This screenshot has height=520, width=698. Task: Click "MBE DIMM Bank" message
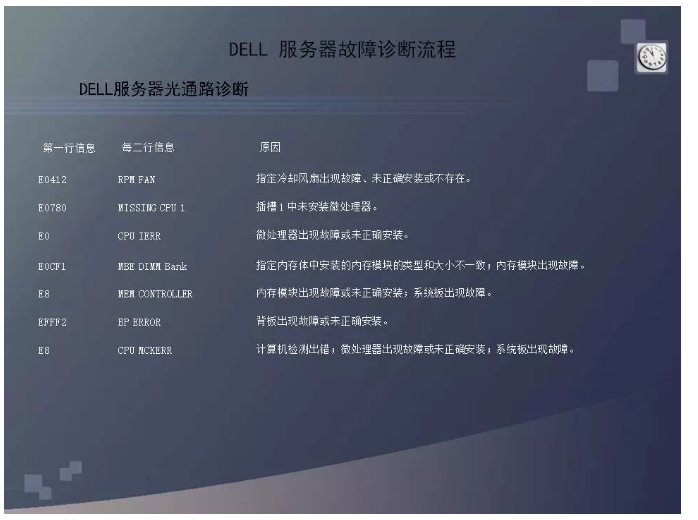152,267
